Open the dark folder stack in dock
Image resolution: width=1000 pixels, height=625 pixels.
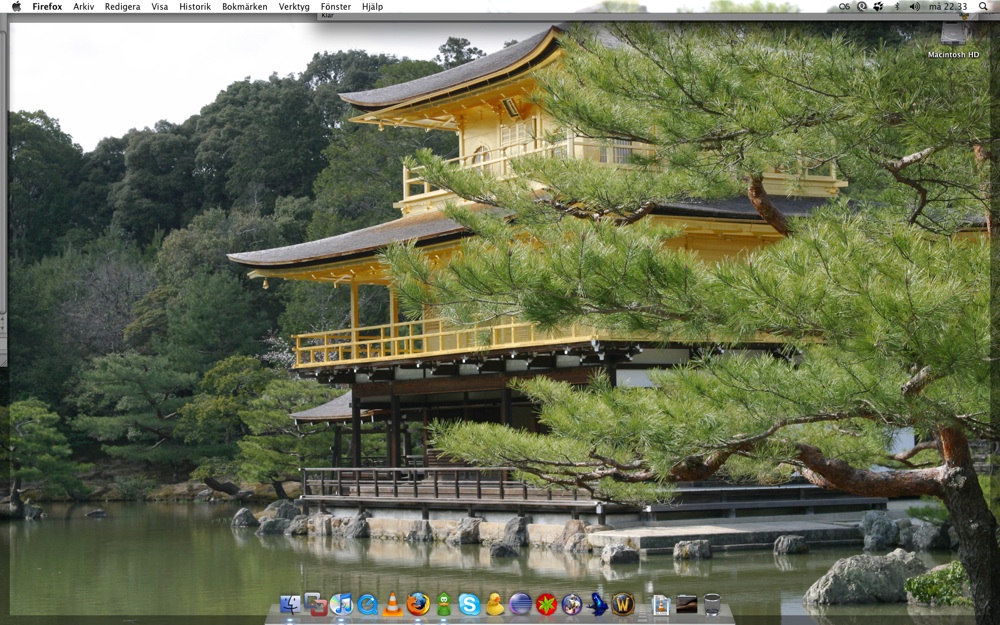(x=687, y=604)
